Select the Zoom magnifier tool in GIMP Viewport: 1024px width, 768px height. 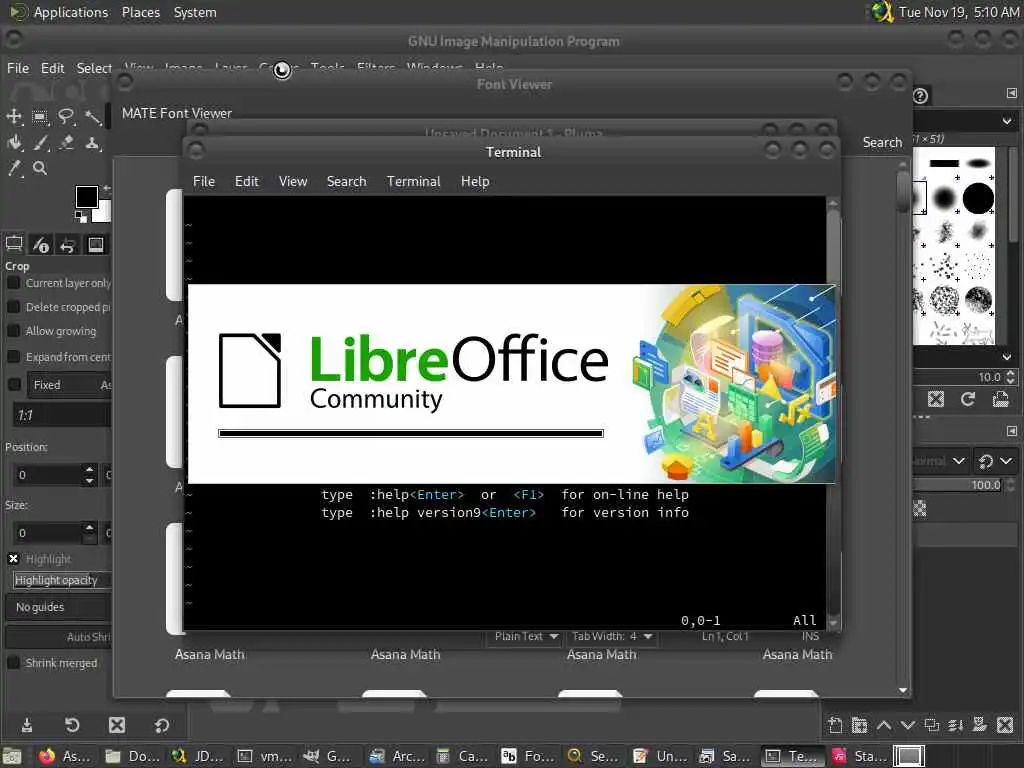coord(40,168)
